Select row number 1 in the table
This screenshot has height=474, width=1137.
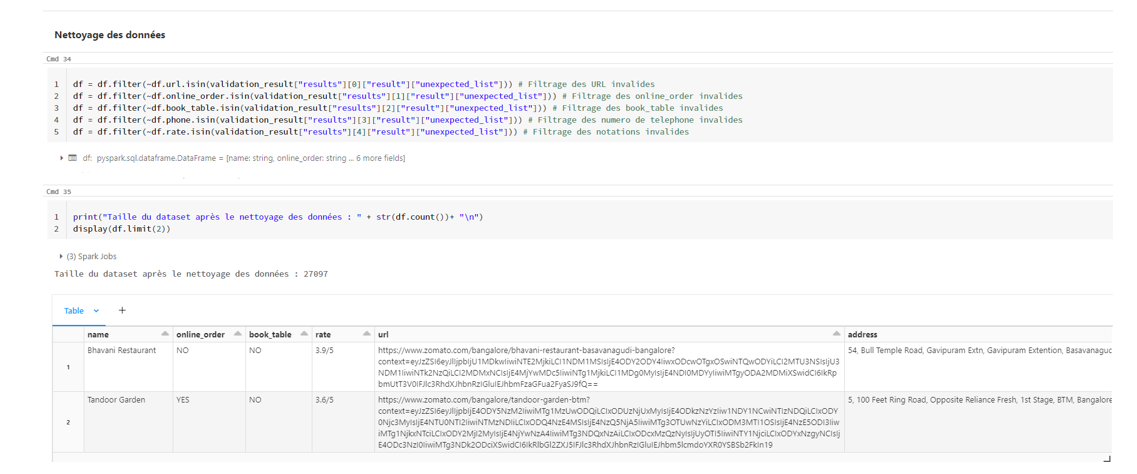(x=68, y=367)
